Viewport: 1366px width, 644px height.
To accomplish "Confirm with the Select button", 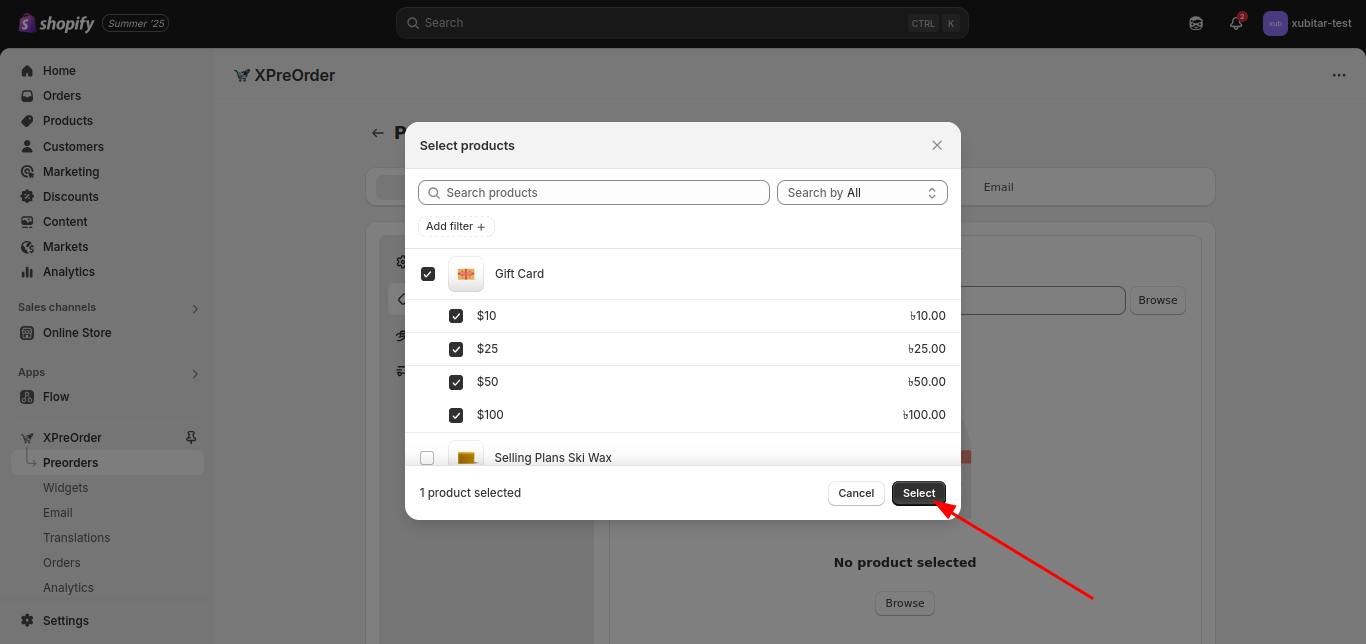I will tap(918, 493).
